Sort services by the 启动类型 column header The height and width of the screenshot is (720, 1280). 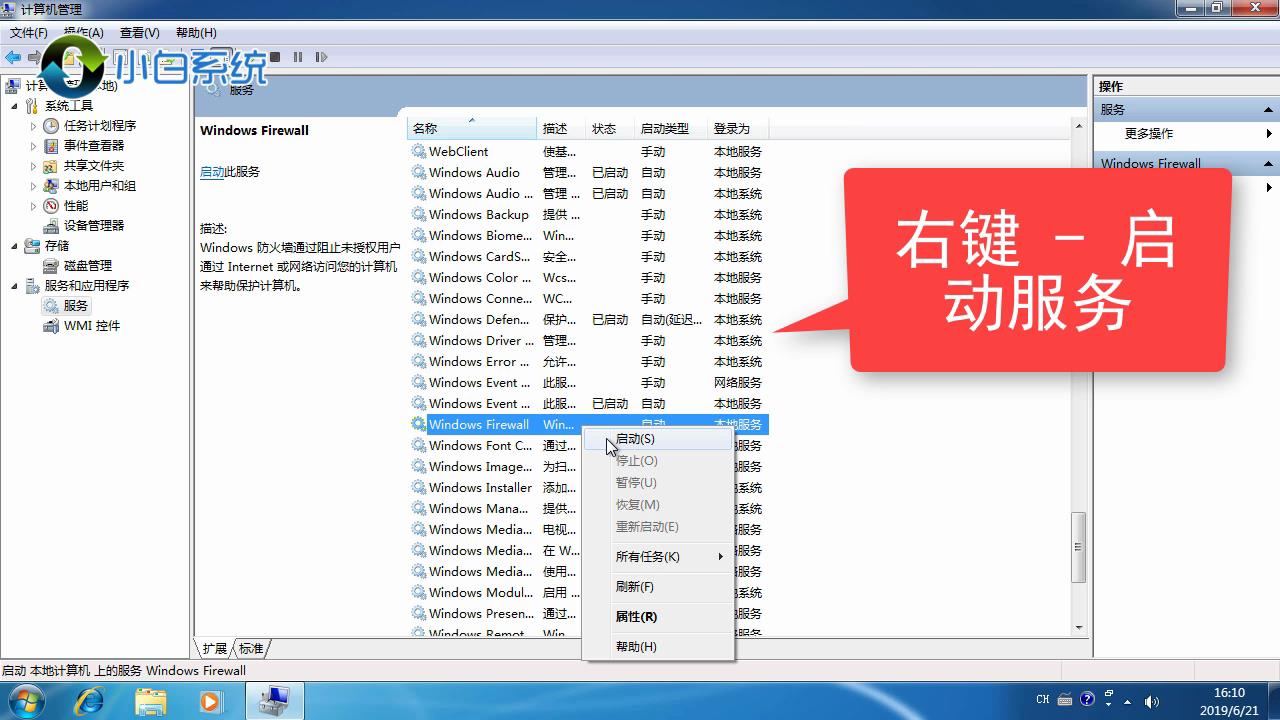[x=670, y=128]
